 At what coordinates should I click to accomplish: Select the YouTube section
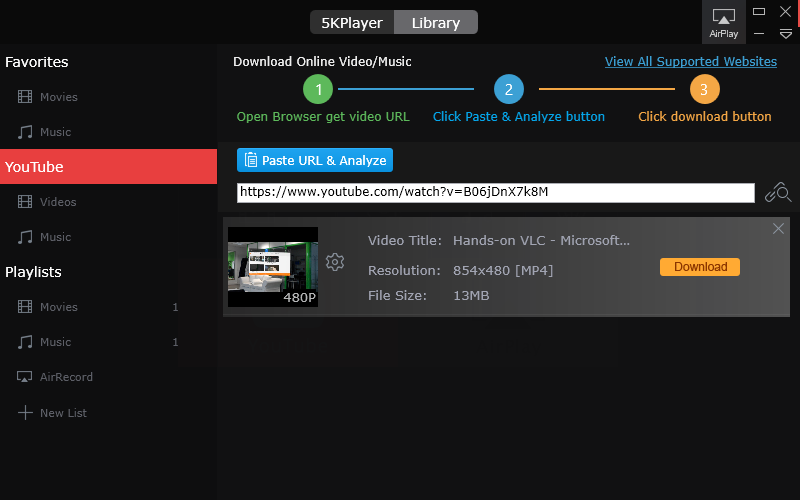coord(108,166)
